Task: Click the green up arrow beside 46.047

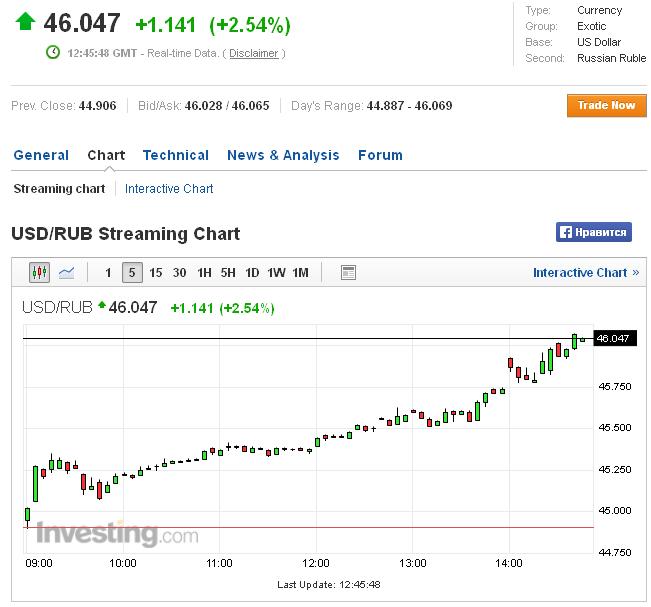Action: [25, 22]
